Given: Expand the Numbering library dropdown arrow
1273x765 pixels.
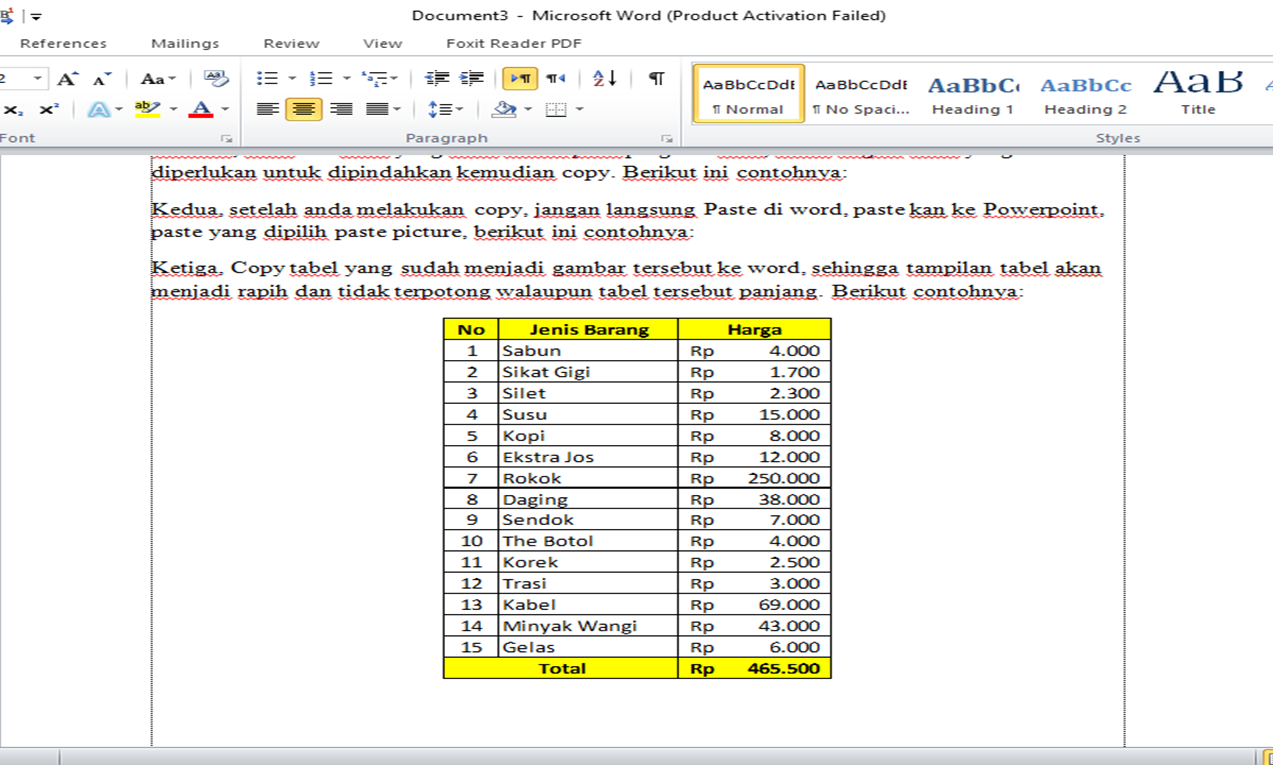Looking at the screenshot, I should [x=346, y=78].
